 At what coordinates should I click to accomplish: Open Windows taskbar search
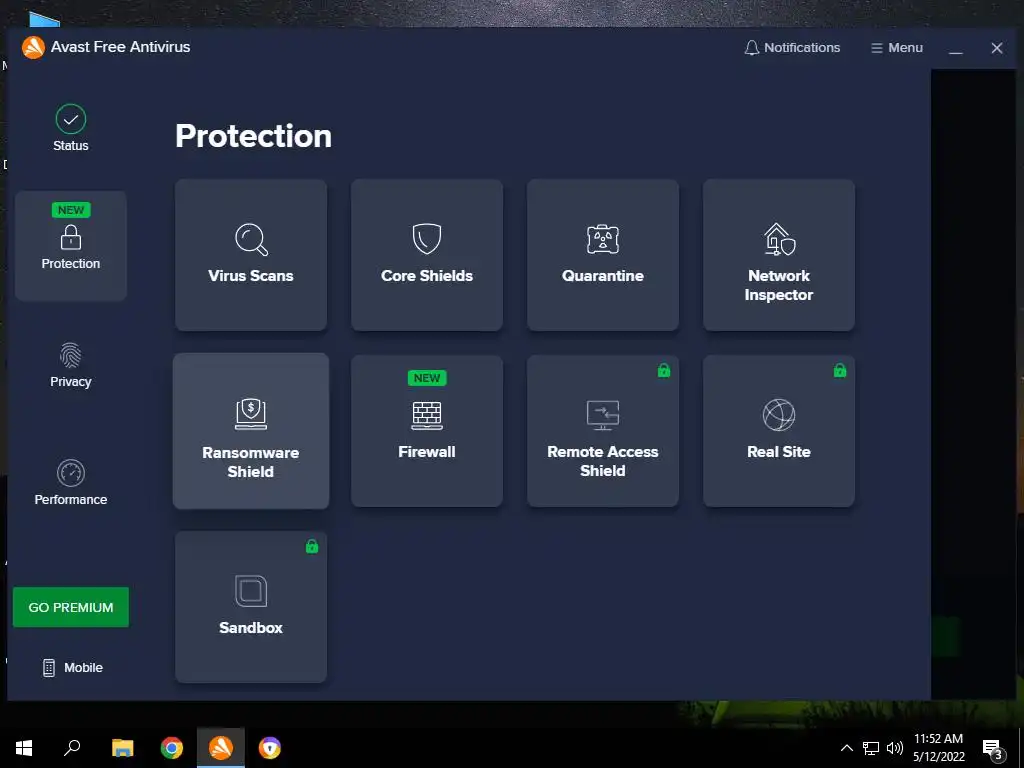pos(72,748)
